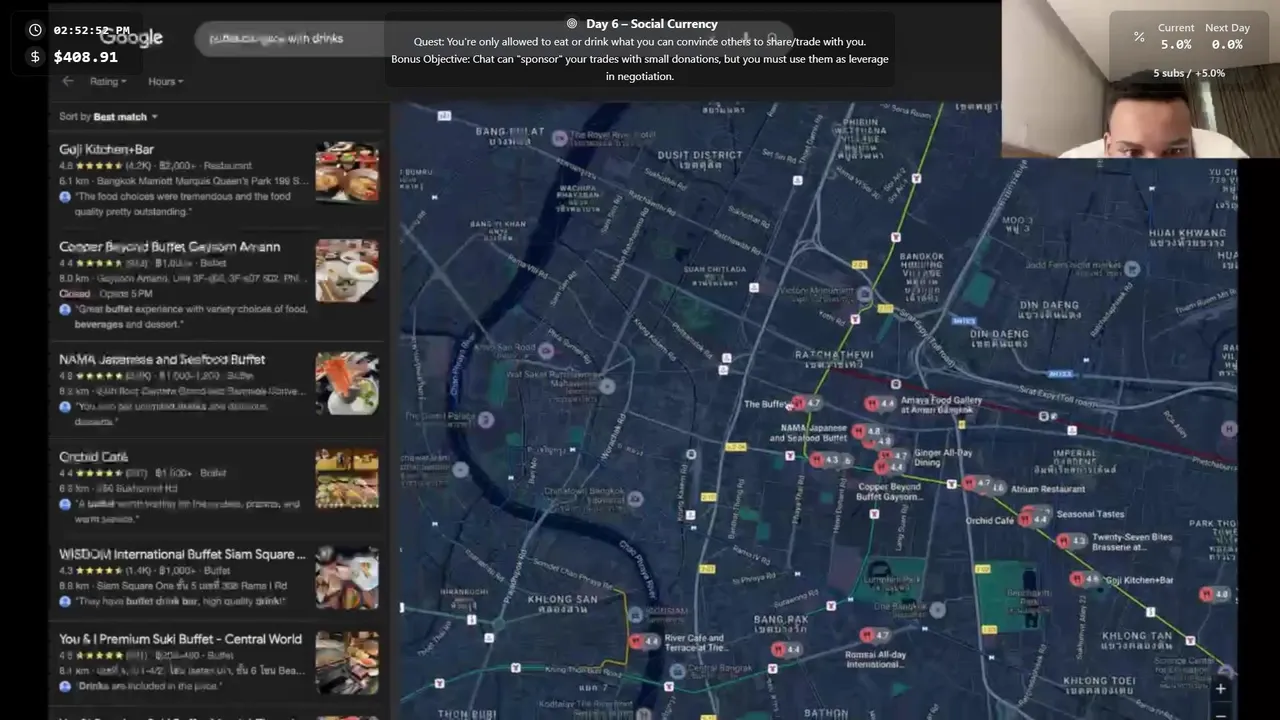This screenshot has height=720, width=1280.
Task: Click the Google logo
Action: pyautogui.click(x=131, y=38)
